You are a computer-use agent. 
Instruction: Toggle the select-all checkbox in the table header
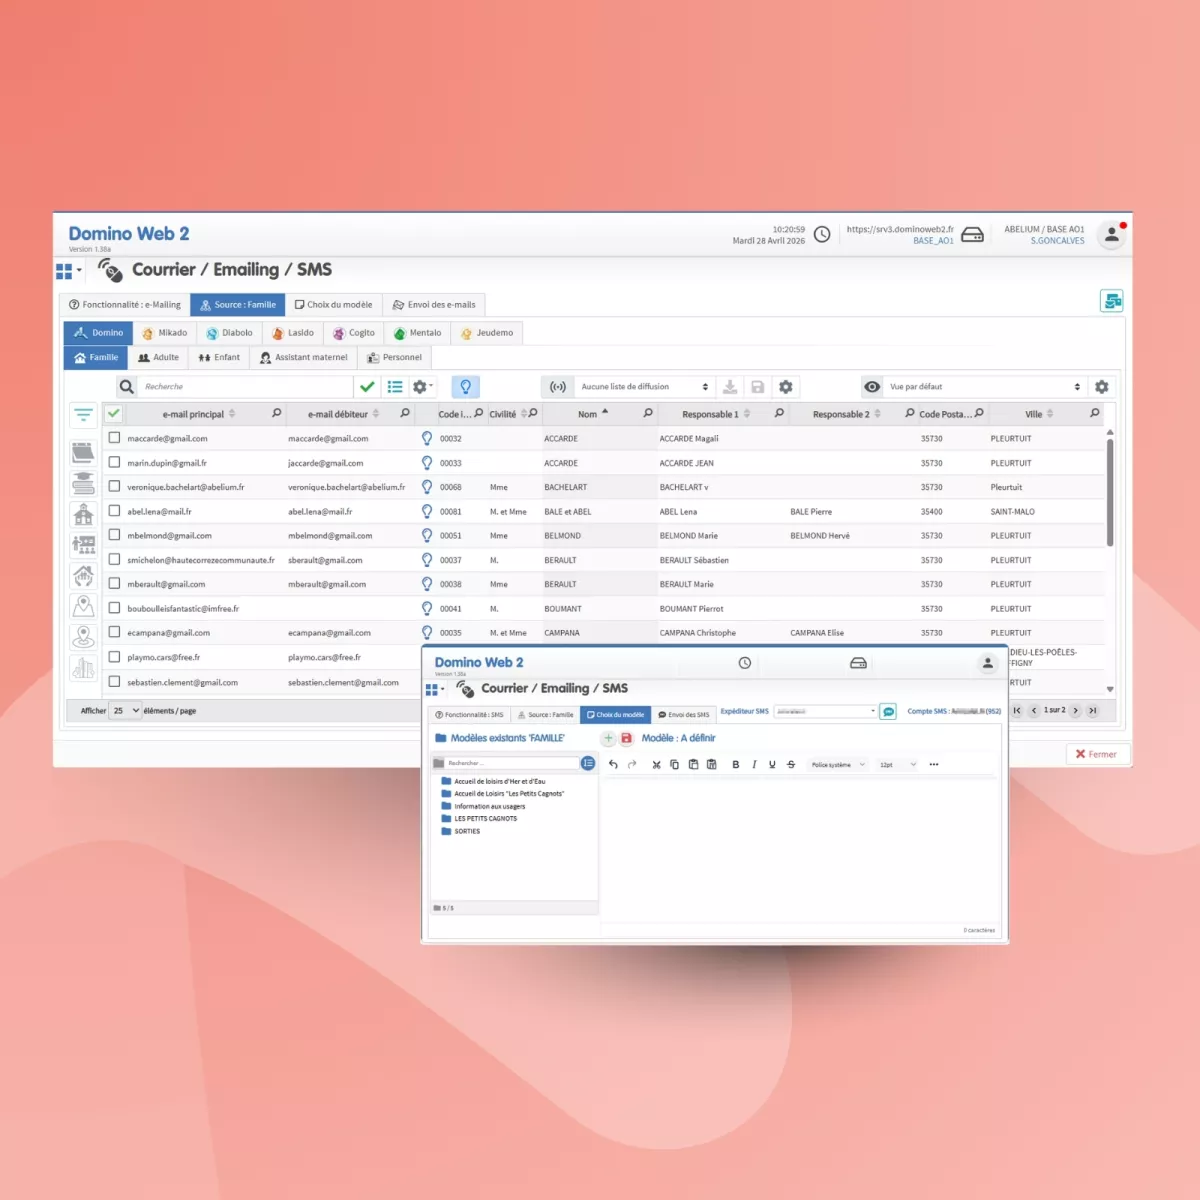tap(114, 413)
